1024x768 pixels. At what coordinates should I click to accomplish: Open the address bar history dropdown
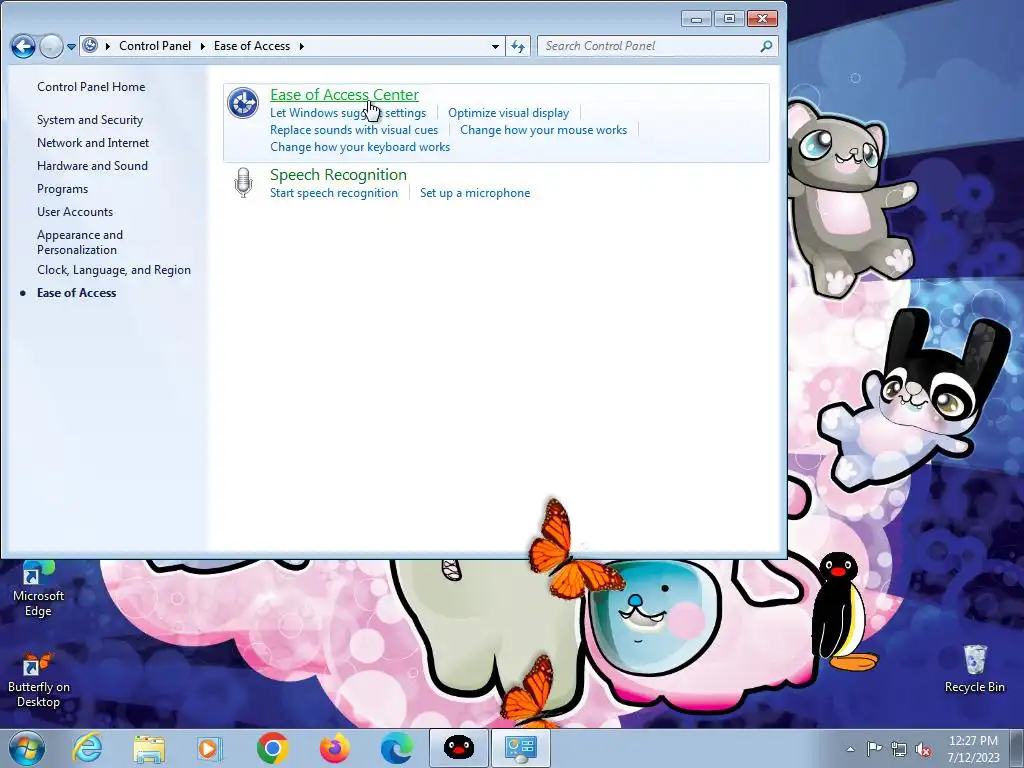495,46
